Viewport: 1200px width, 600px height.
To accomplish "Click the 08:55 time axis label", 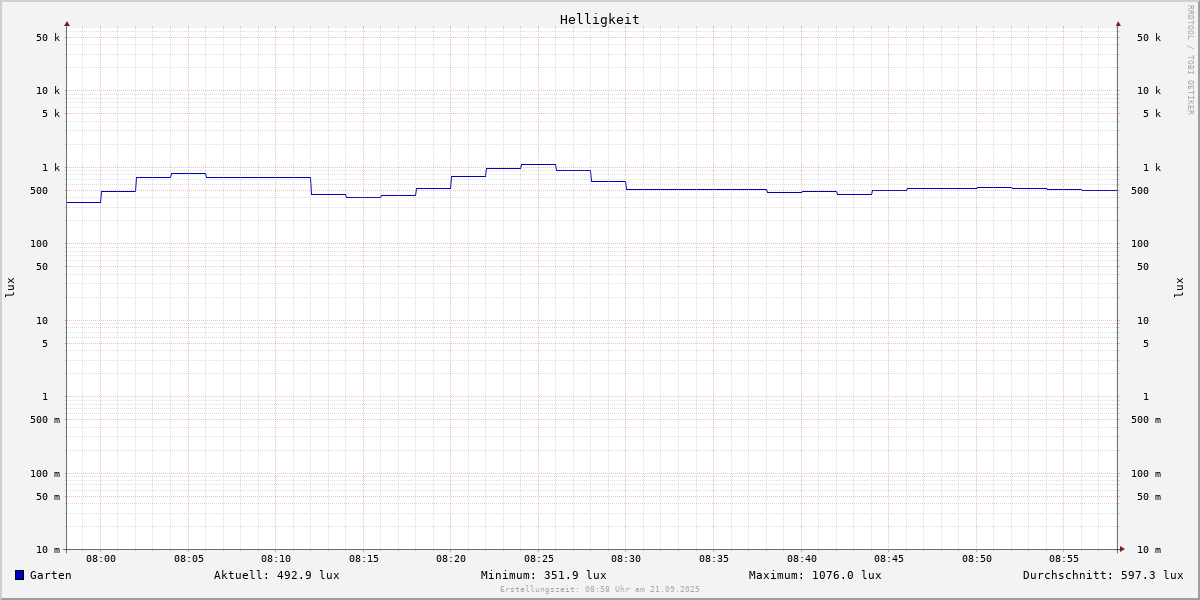I will pos(1064,559).
